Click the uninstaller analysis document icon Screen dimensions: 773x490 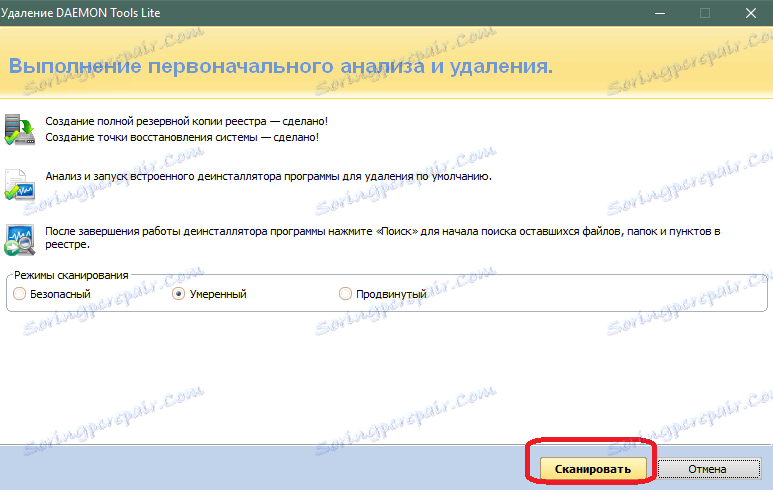tap(20, 185)
